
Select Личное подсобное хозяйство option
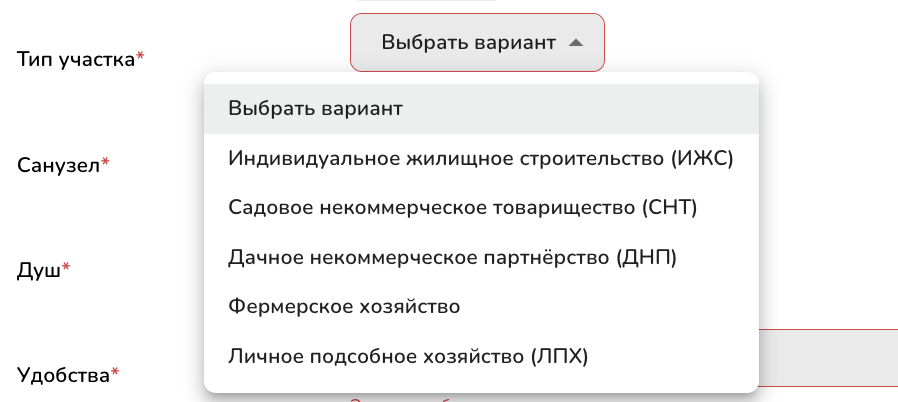click(408, 356)
